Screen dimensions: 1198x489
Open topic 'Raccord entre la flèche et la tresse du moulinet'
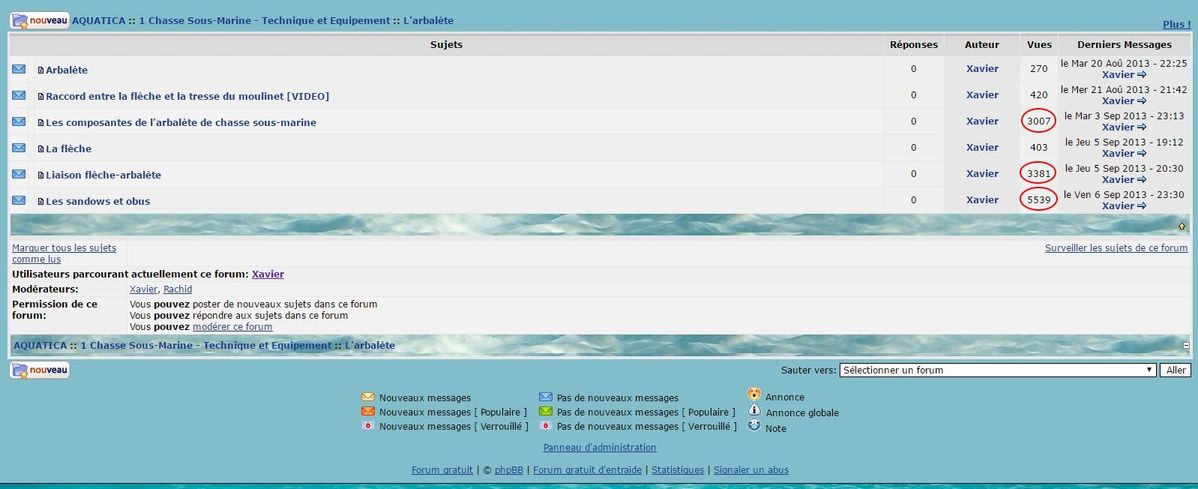(187, 96)
